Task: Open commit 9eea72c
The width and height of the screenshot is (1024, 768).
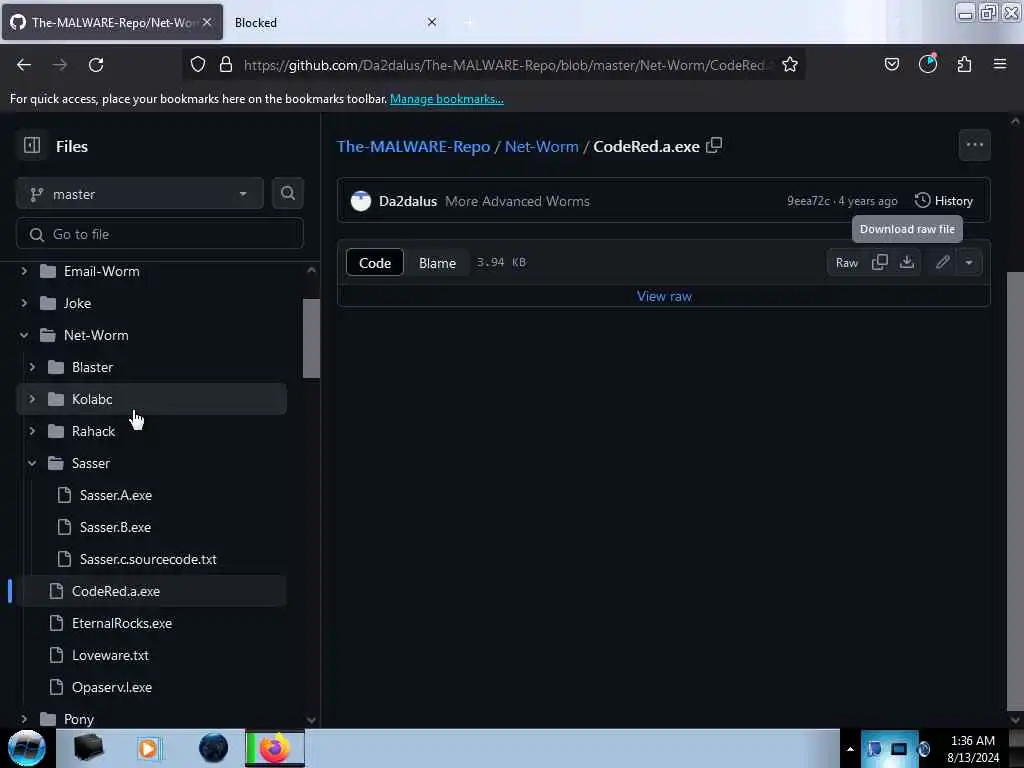Action: pyautogui.click(x=808, y=201)
